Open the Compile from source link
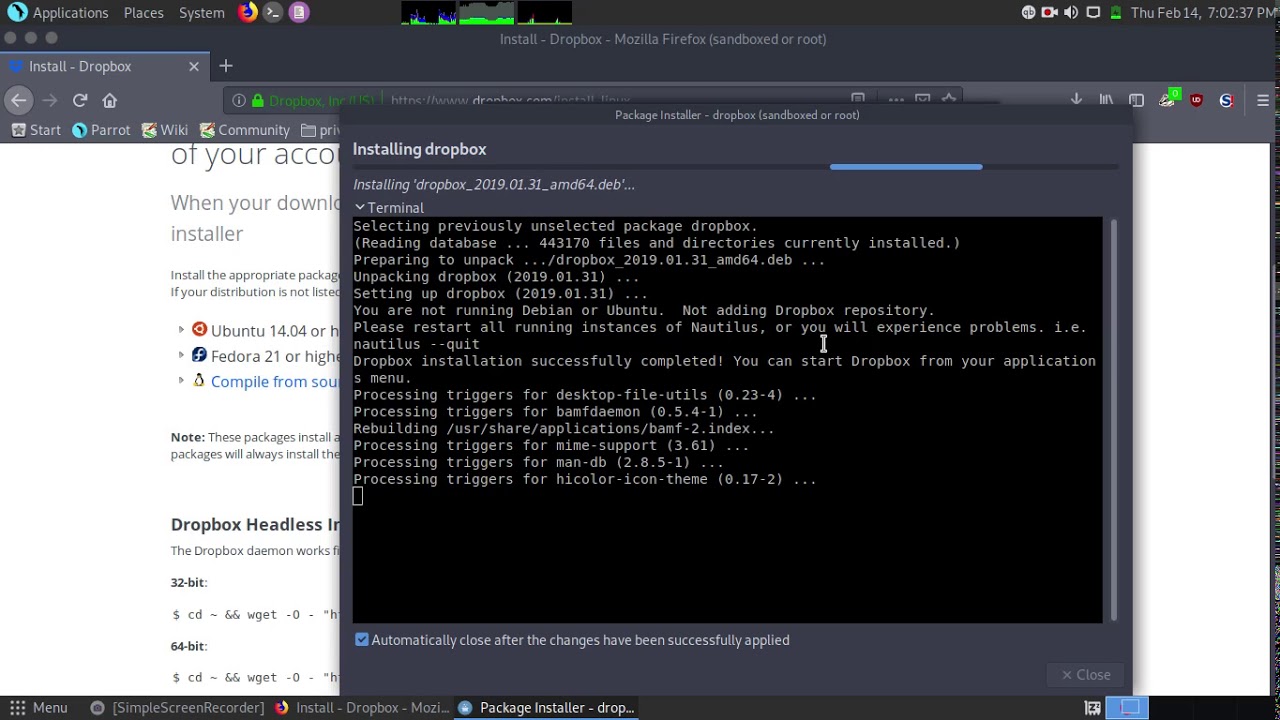 pos(275,381)
